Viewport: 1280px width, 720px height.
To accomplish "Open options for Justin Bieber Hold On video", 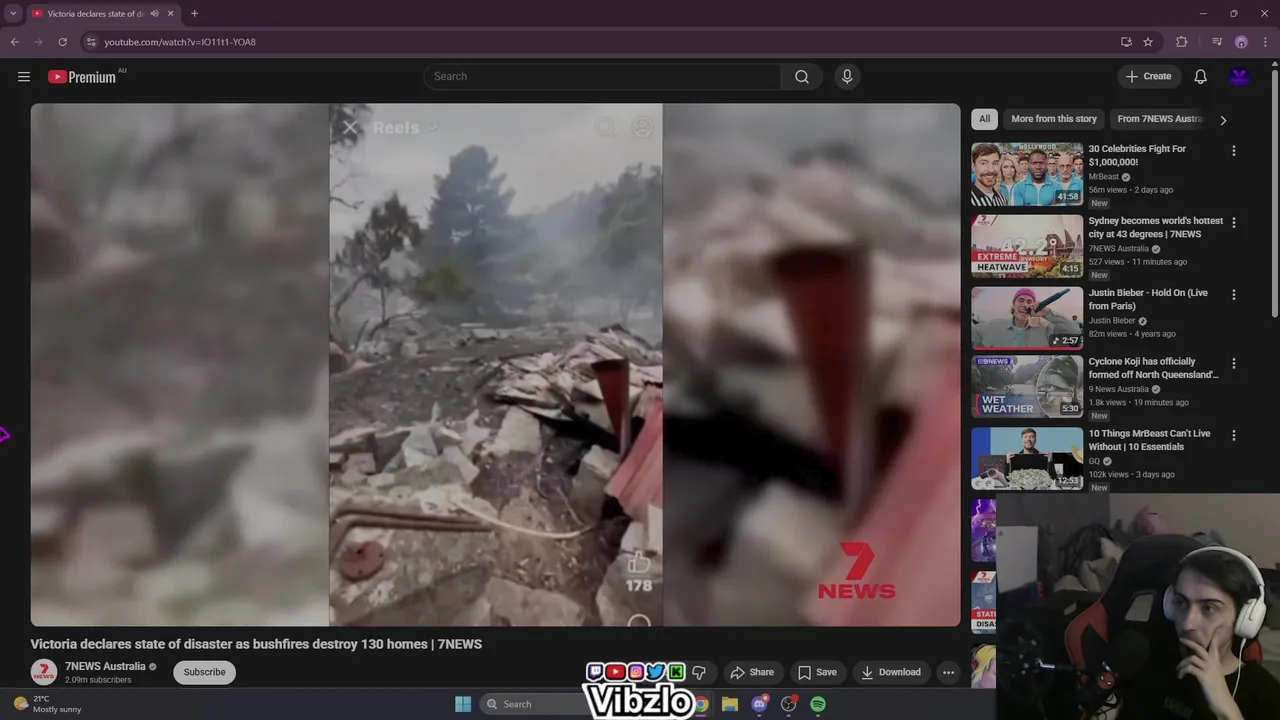I will 1233,295.
